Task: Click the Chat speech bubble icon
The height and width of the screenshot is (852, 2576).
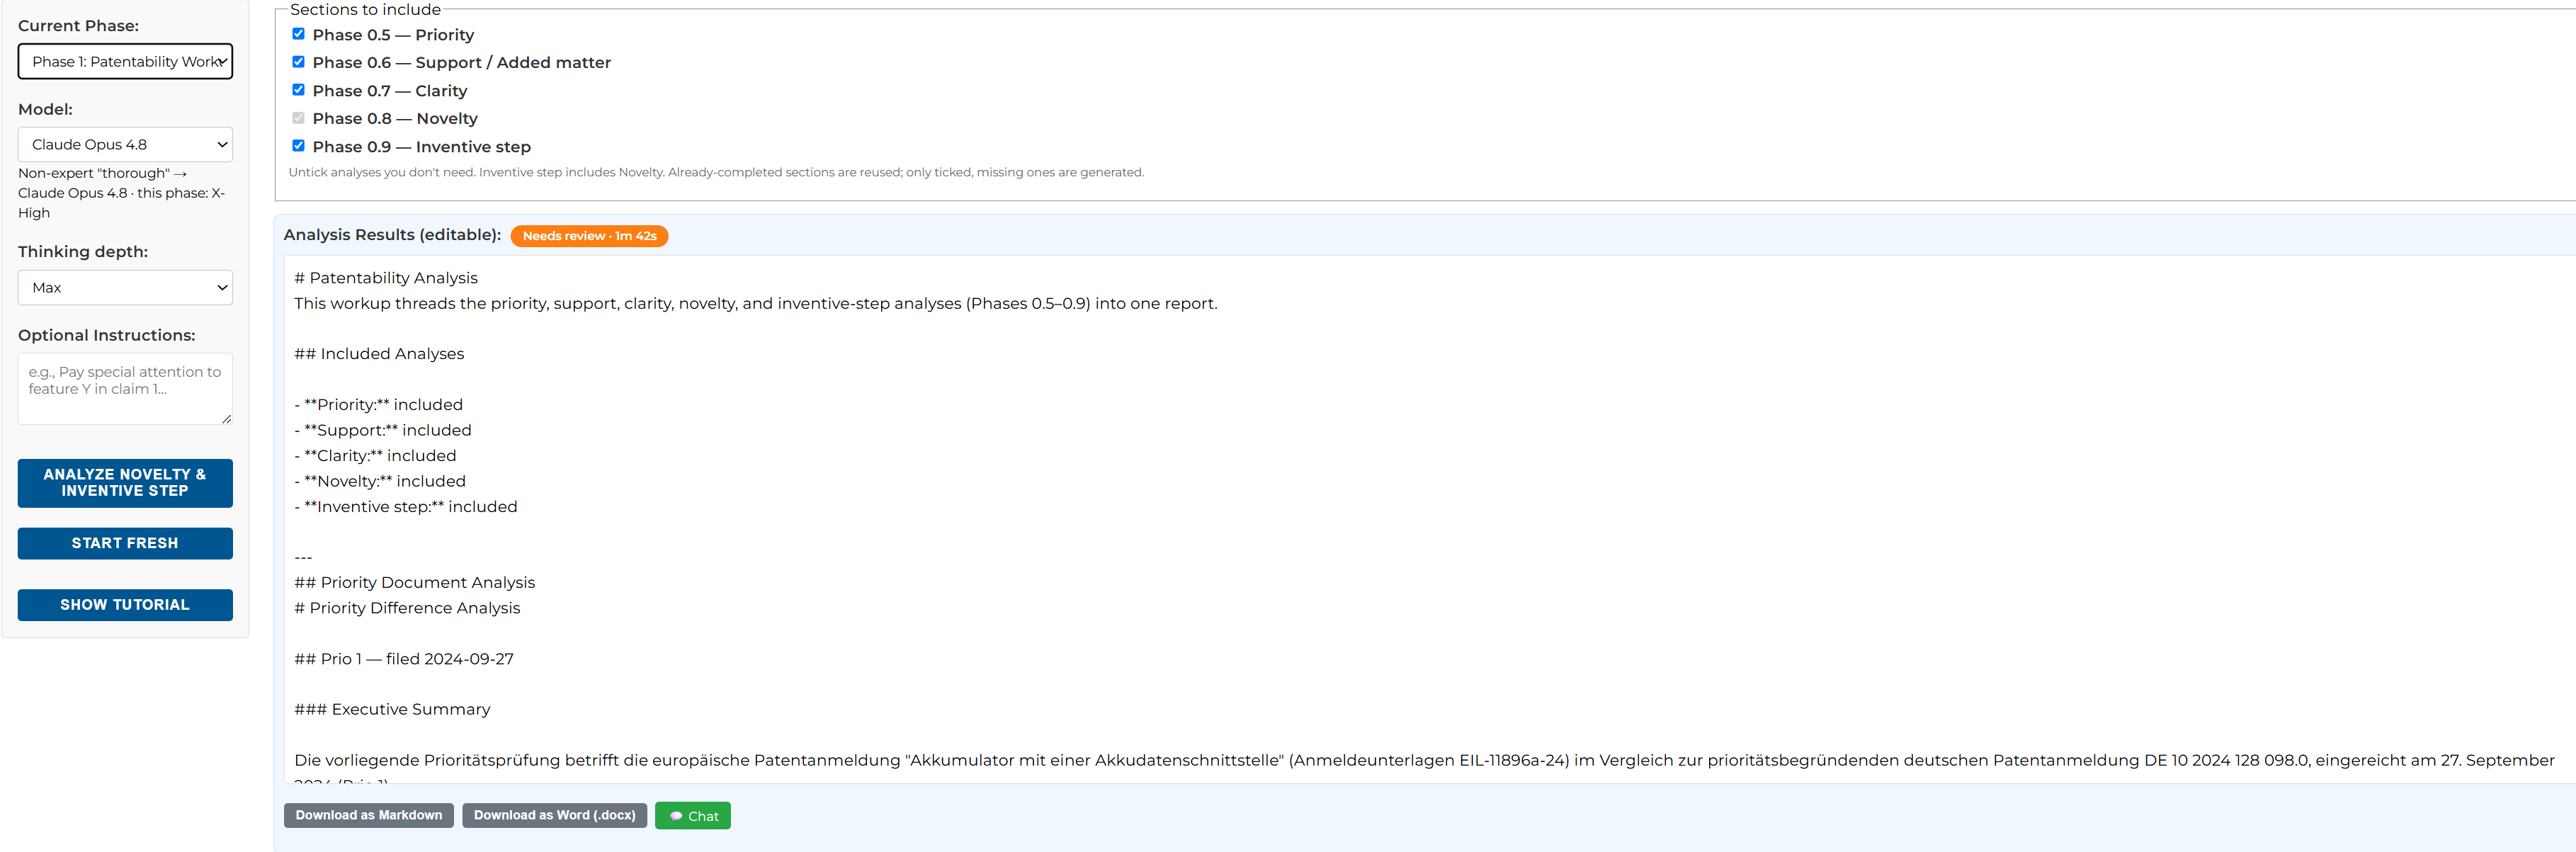Action: pyautogui.click(x=676, y=816)
